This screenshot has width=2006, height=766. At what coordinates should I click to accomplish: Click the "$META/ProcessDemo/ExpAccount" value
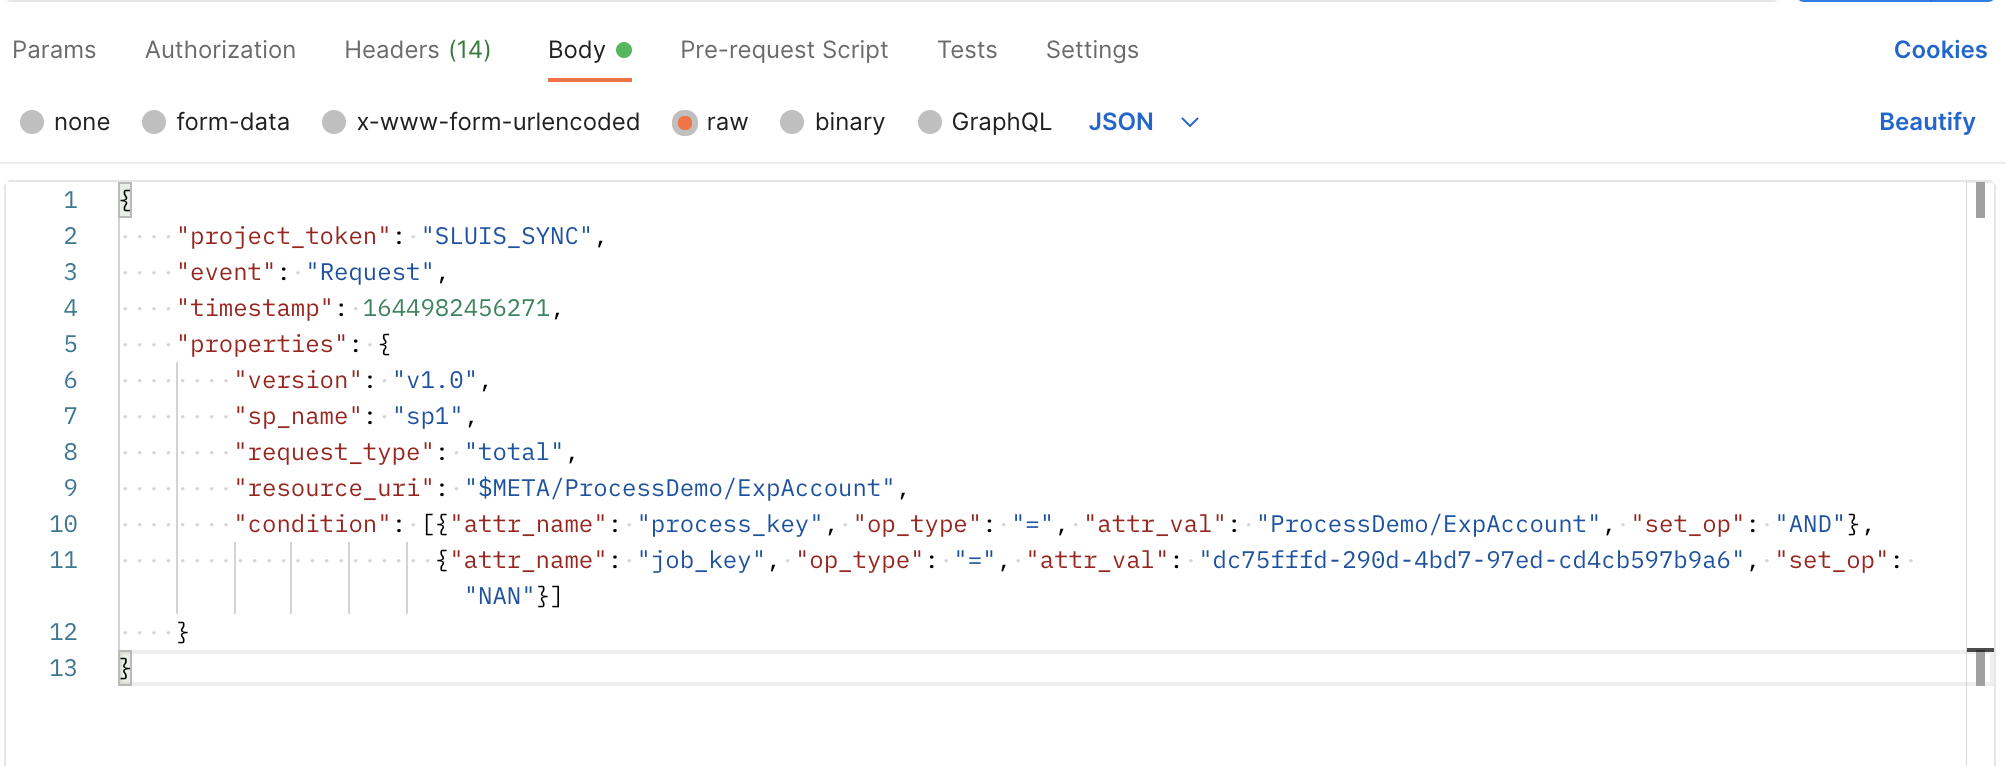point(679,488)
